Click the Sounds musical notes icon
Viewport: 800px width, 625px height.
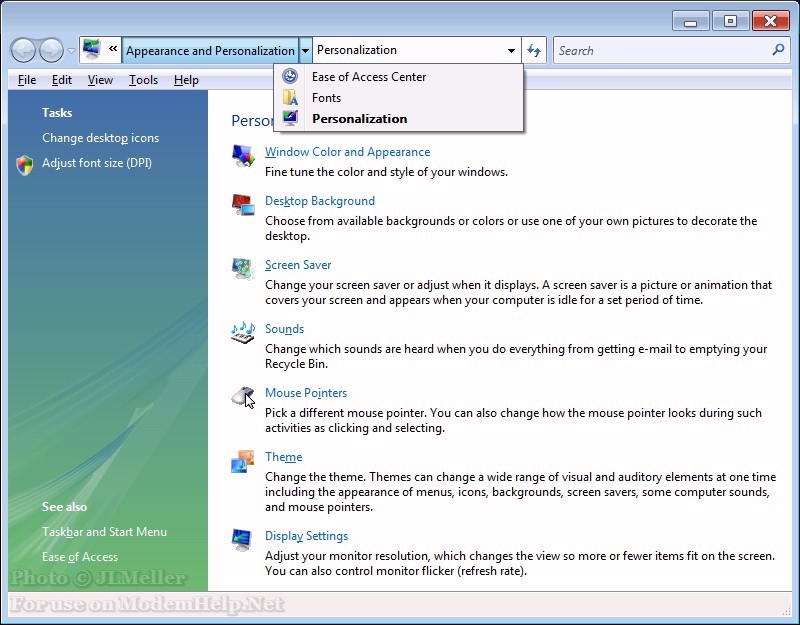(x=243, y=332)
